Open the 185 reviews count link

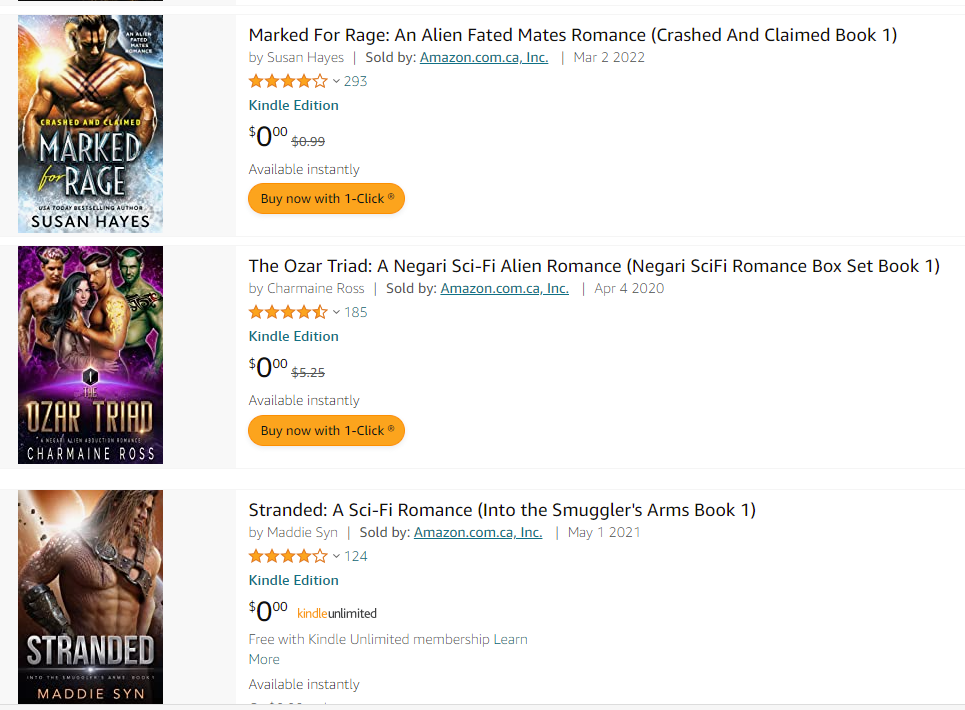pos(356,312)
